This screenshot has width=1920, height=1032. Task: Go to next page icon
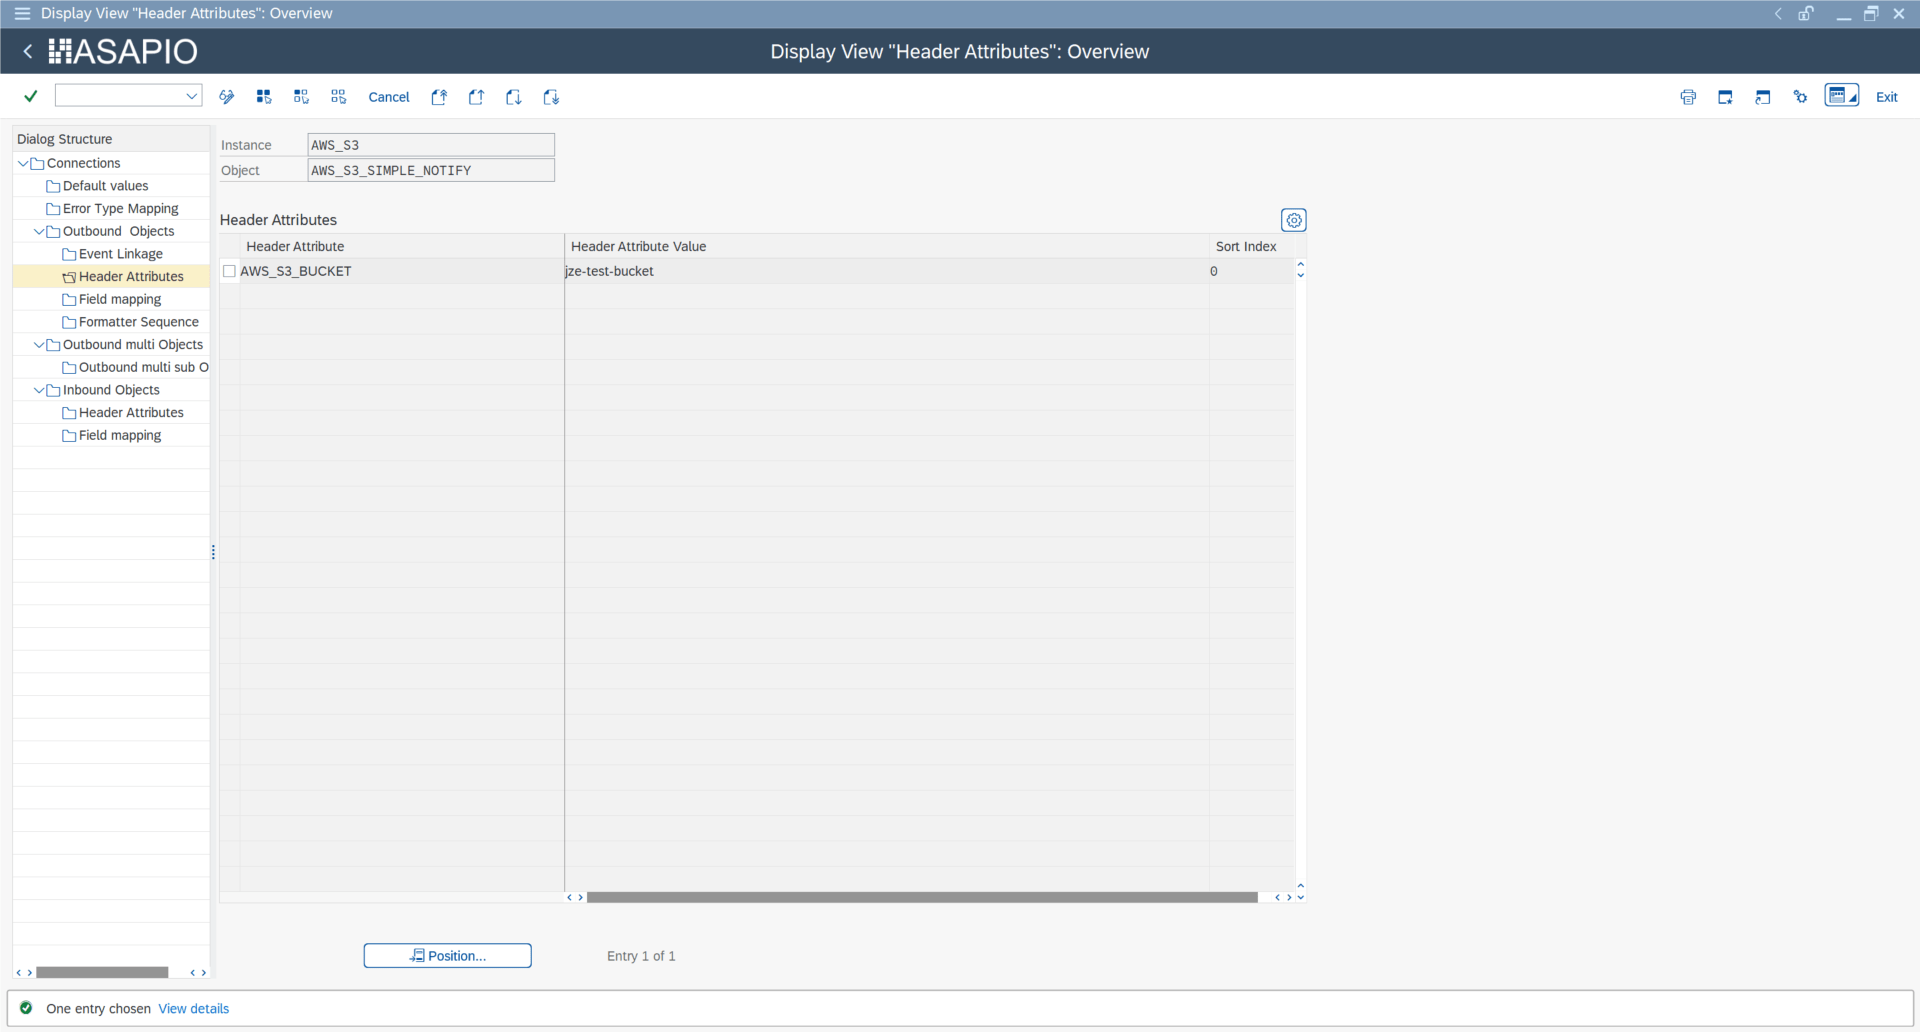click(x=514, y=97)
